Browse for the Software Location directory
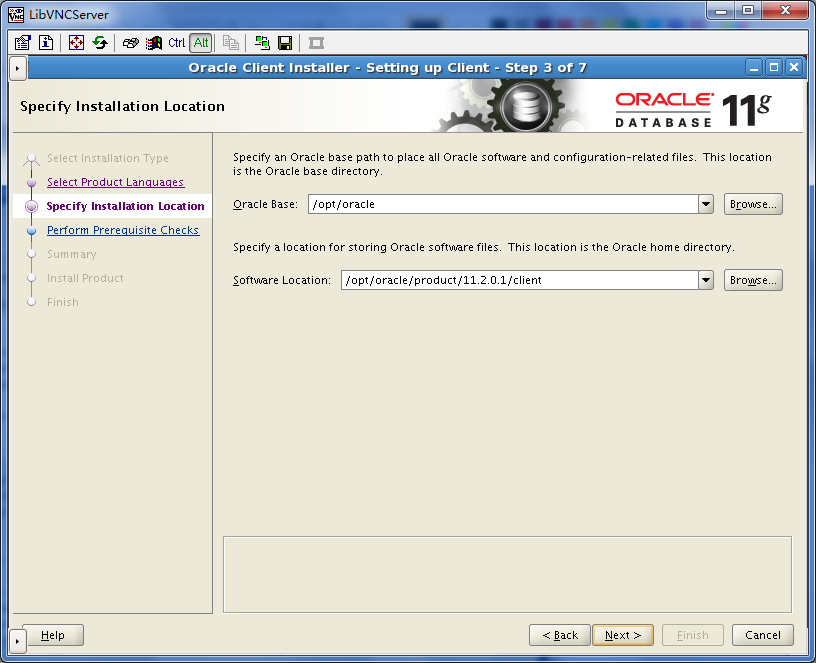Viewport: 816px width, 663px height. [753, 280]
